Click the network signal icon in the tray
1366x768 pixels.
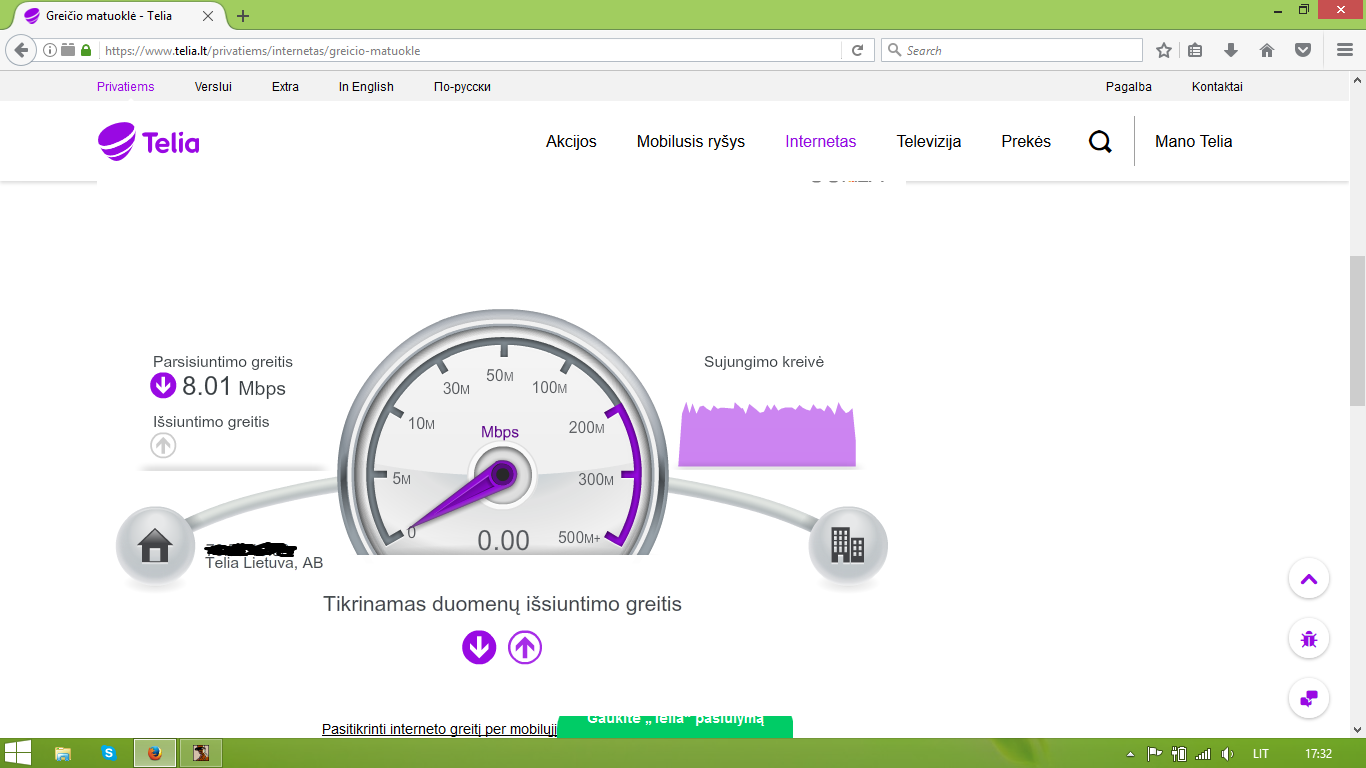[x=1203, y=754]
